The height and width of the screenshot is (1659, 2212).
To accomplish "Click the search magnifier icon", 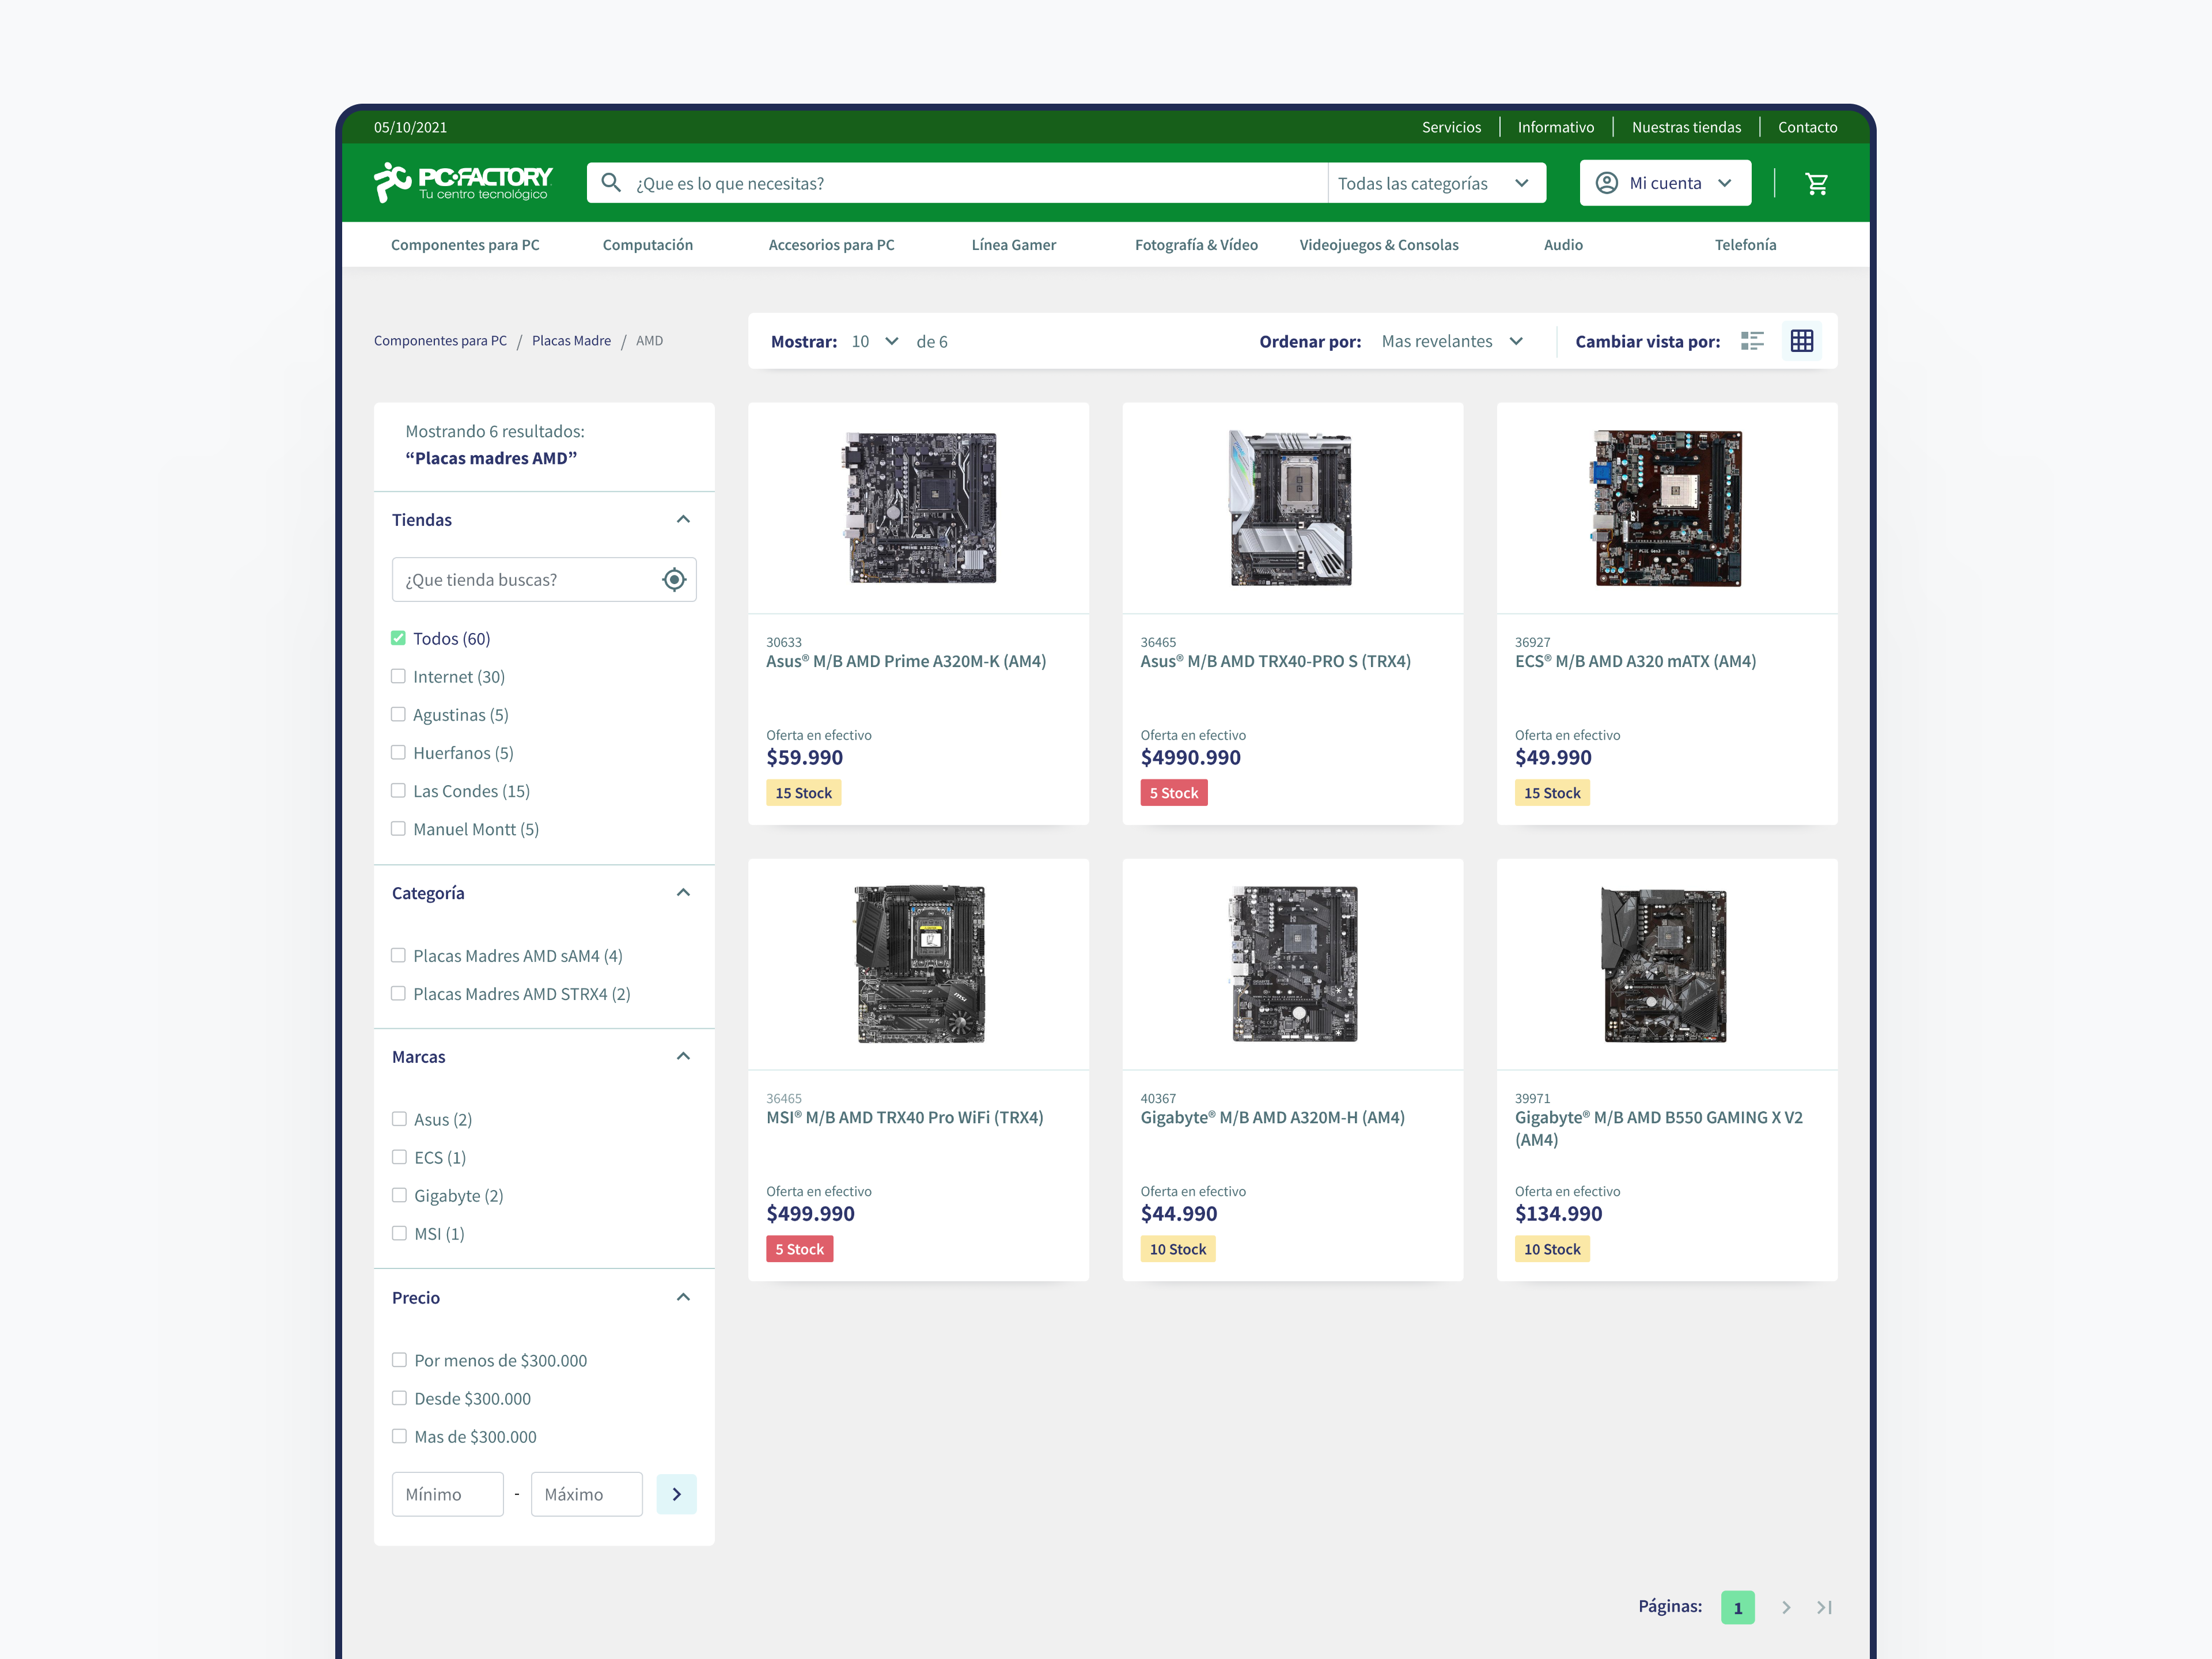I will click(611, 183).
